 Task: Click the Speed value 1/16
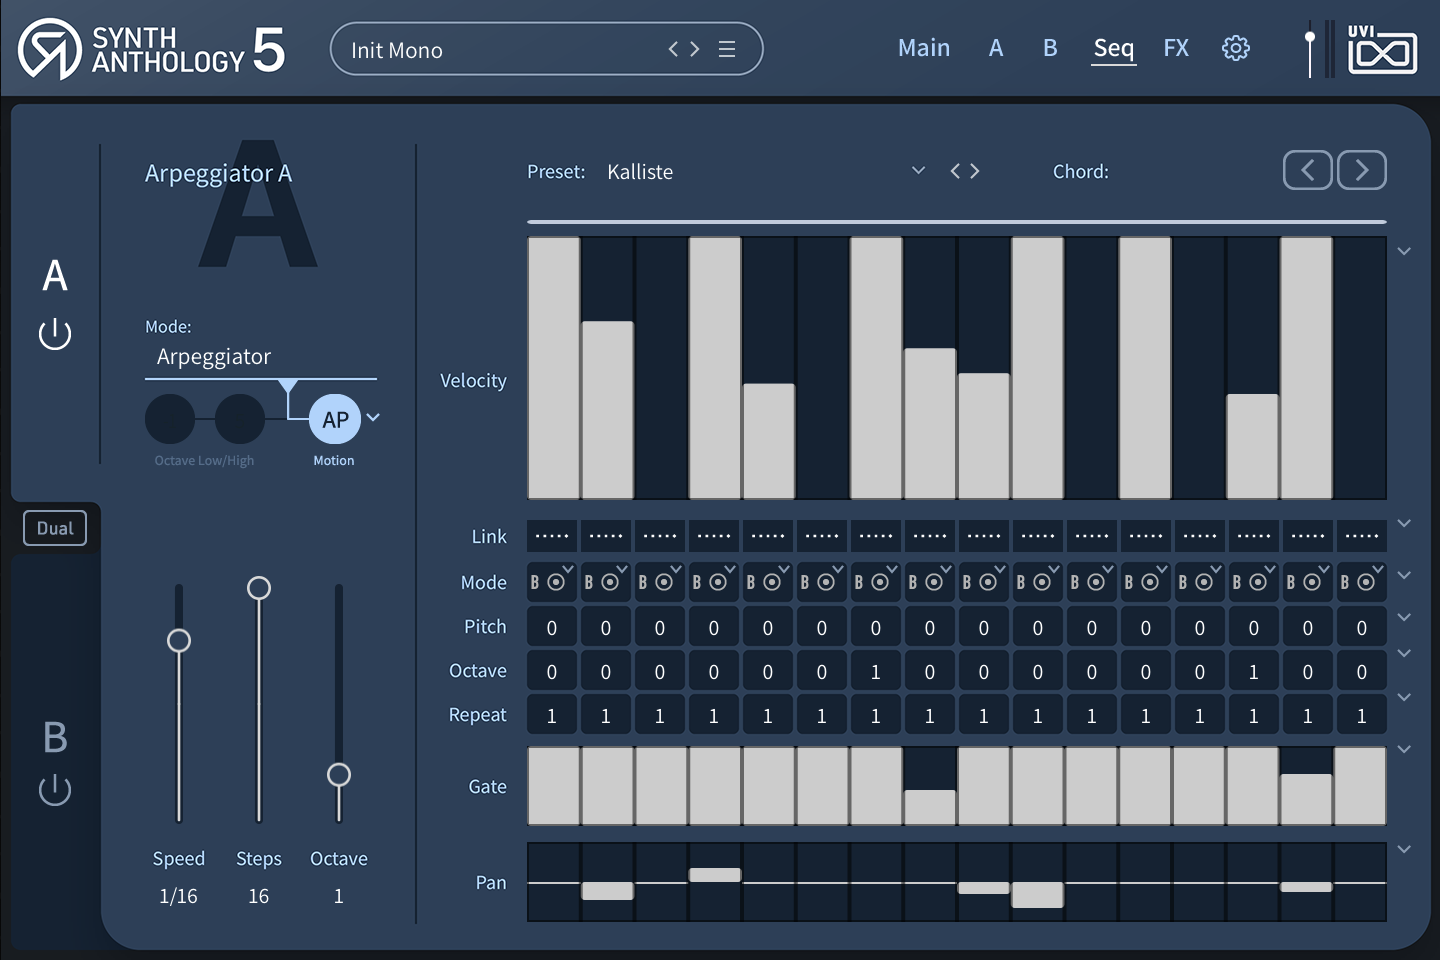(x=179, y=896)
